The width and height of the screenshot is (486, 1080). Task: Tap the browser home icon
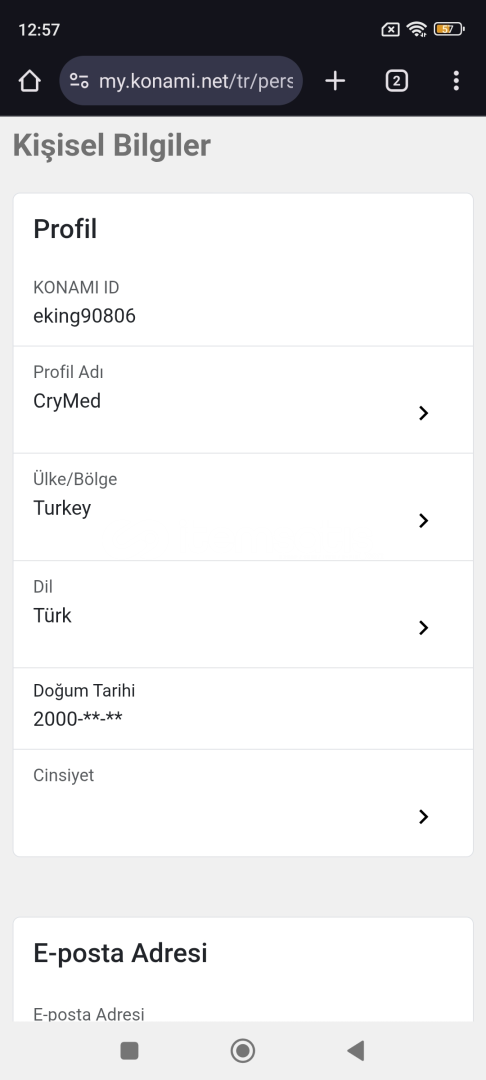(x=30, y=81)
